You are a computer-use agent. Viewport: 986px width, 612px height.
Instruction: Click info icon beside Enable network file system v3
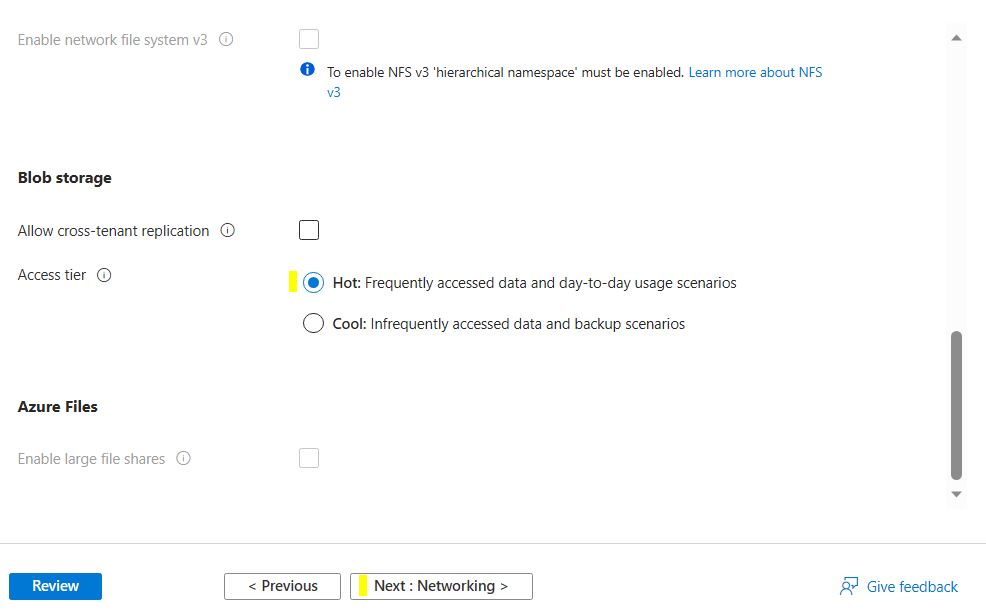(226, 40)
